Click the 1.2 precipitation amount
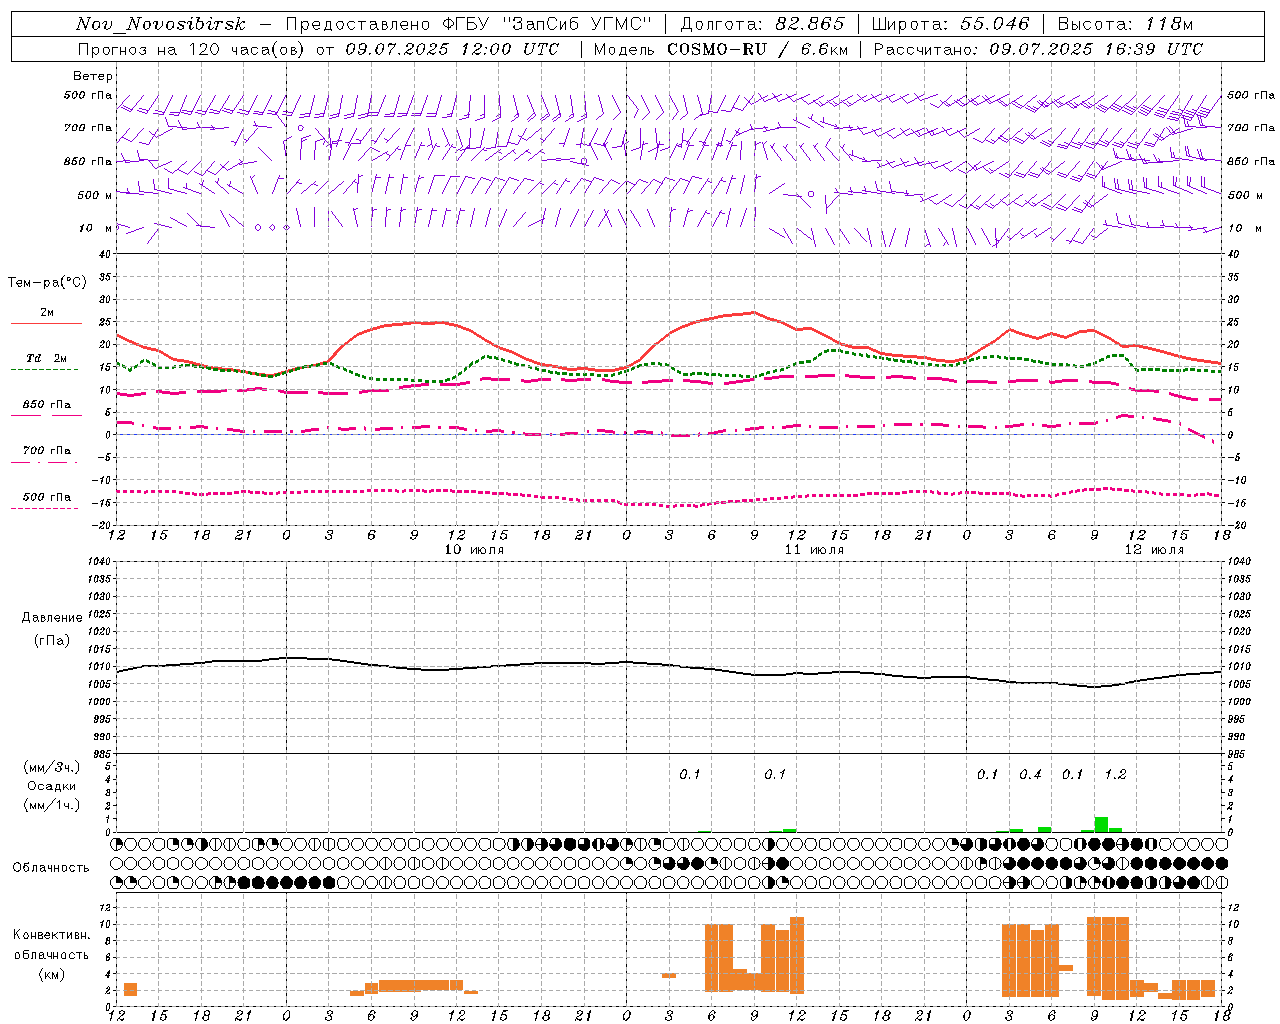Image resolution: width=1280 pixels, height=1024 pixels. pyautogui.click(x=1115, y=775)
